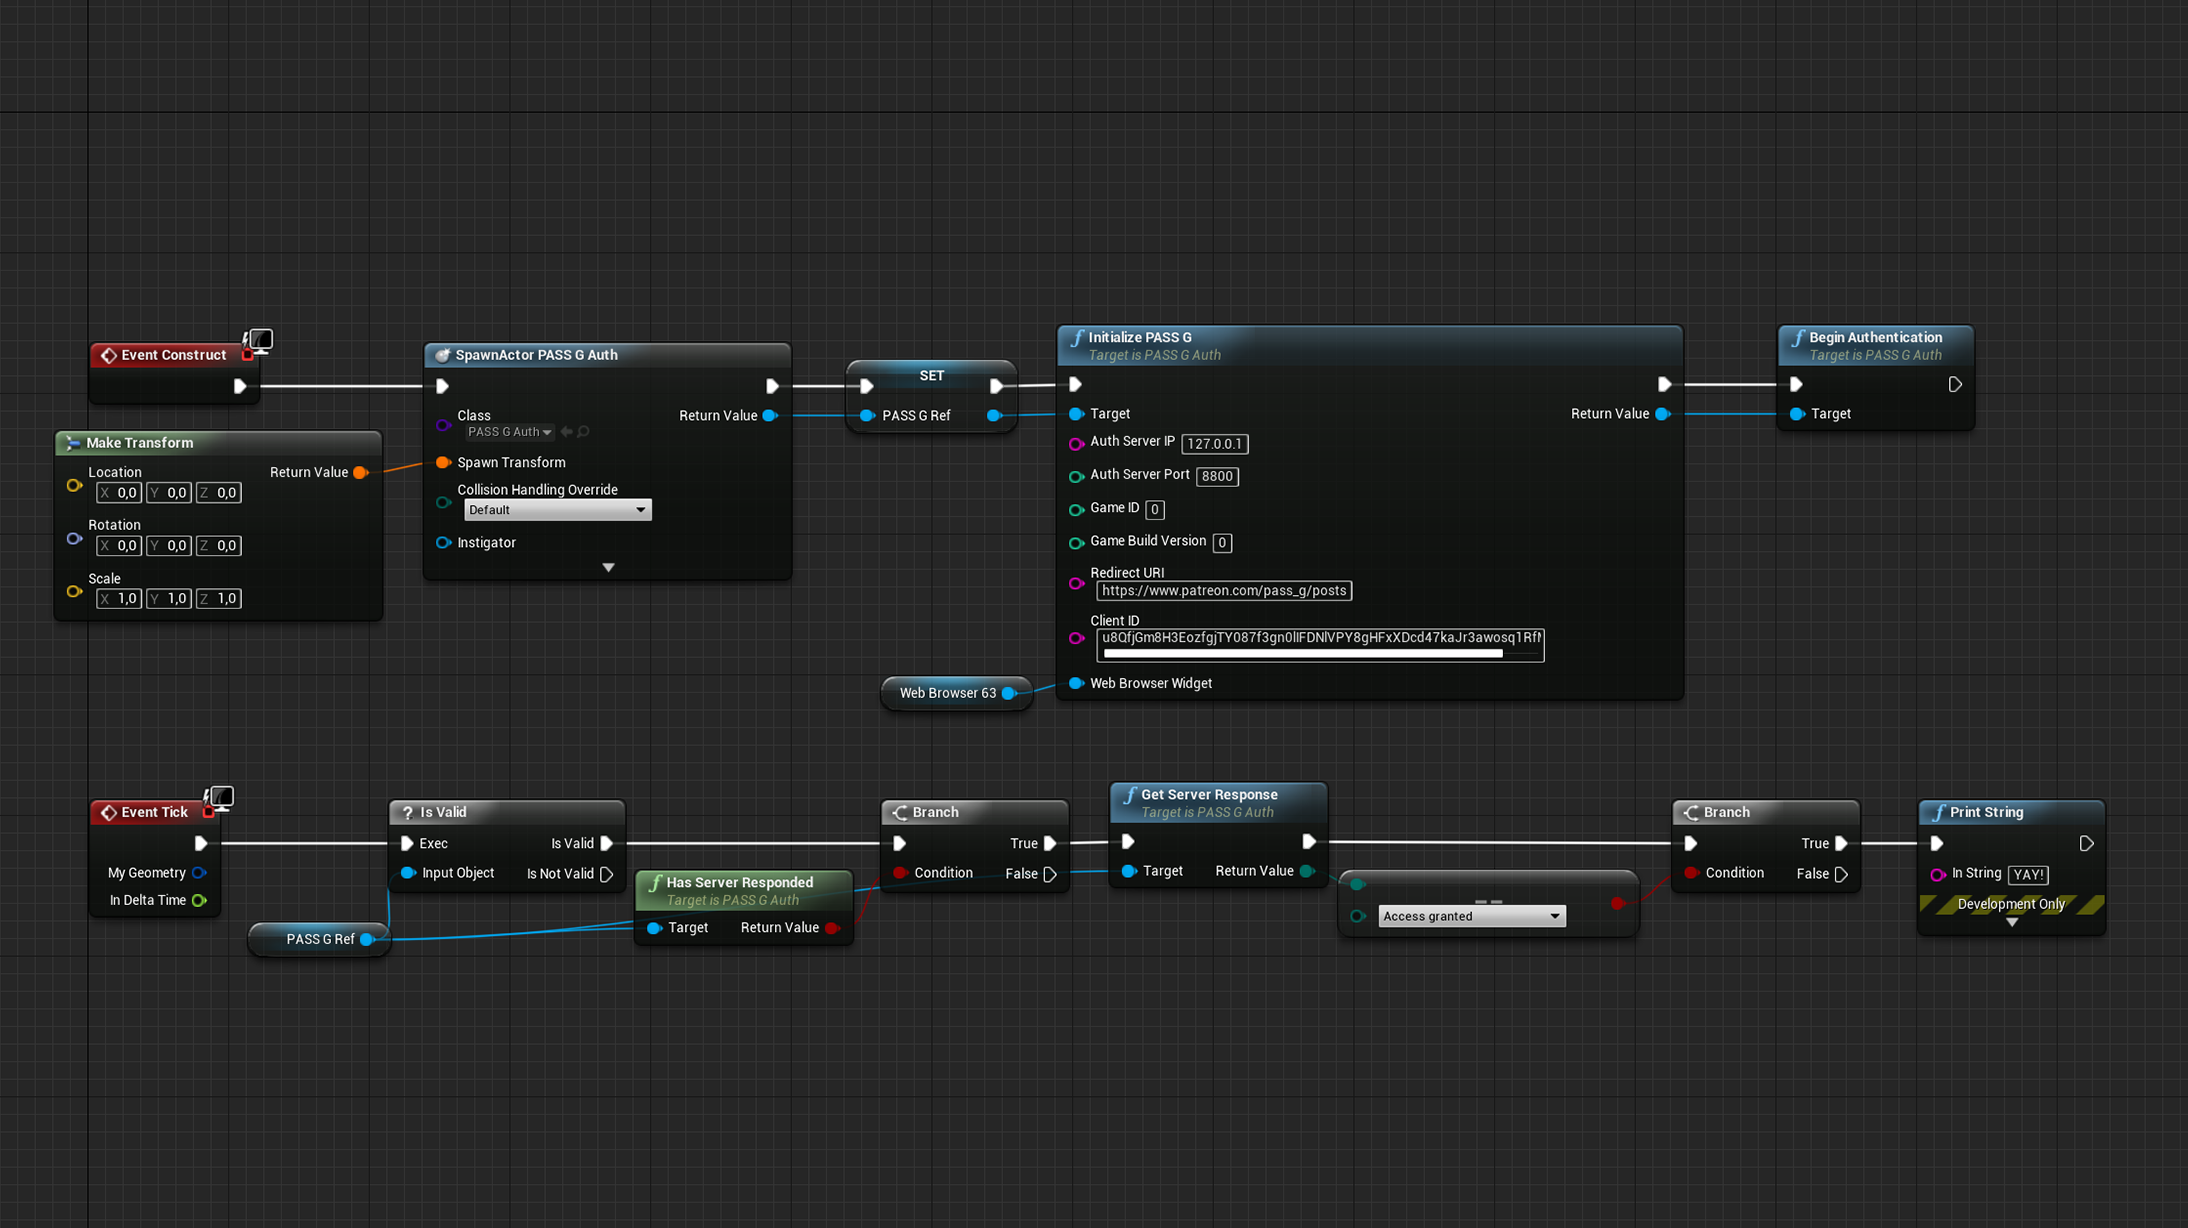The image size is (2188, 1228).
Task: Click Event Tick execution output pin
Action: 201,843
